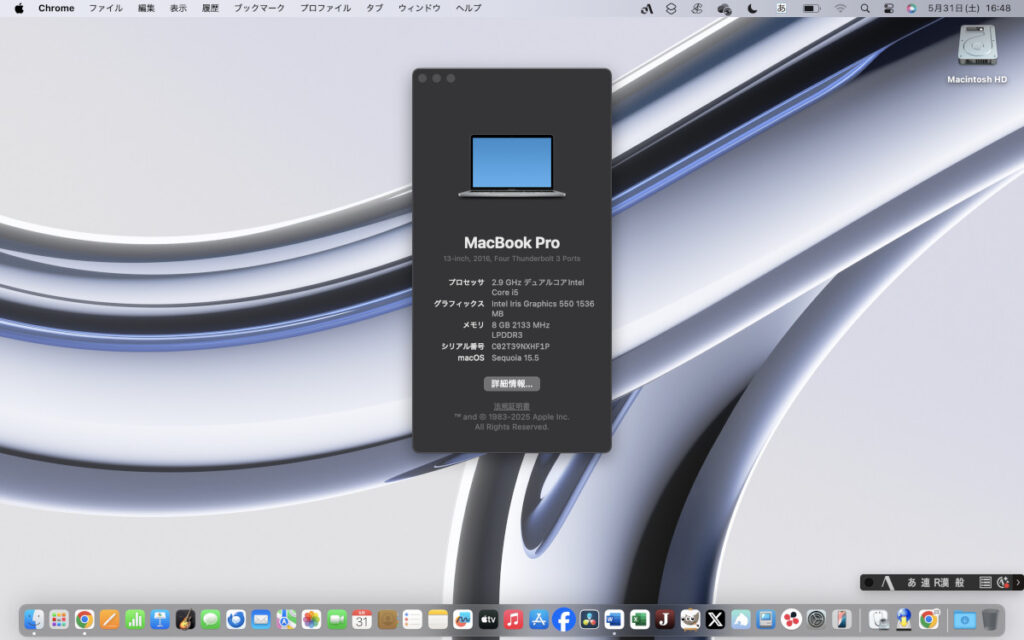Open Microsoft Excel in the Dock
The height and width of the screenshot is (640, 1024).
(639, 619)
